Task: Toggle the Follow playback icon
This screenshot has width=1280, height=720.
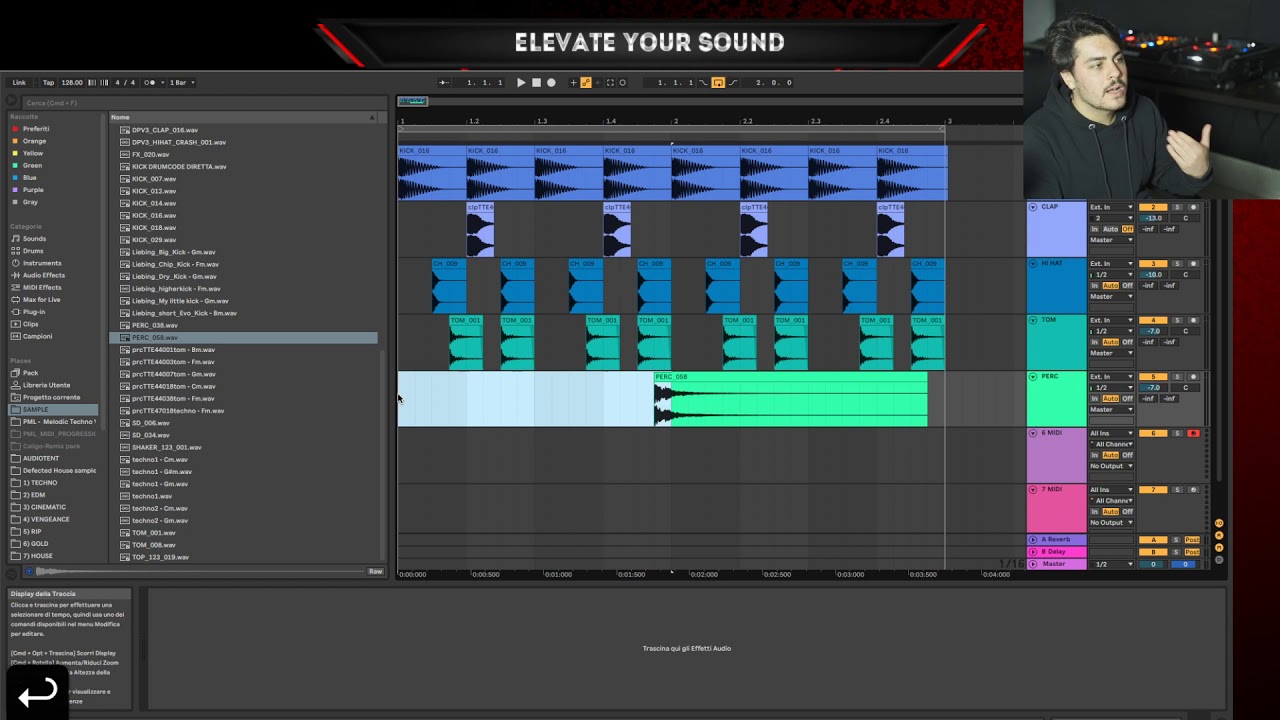Action: pyautogui.click(x=442, y=82)
